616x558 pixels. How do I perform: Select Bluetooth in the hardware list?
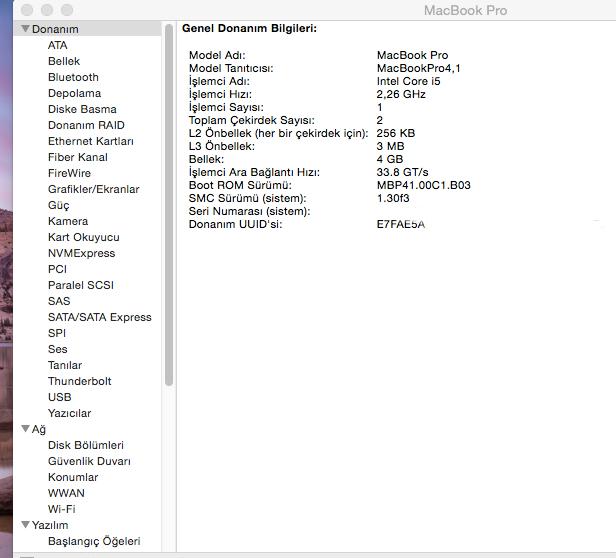pyautogui.click(x=73, y=77)
